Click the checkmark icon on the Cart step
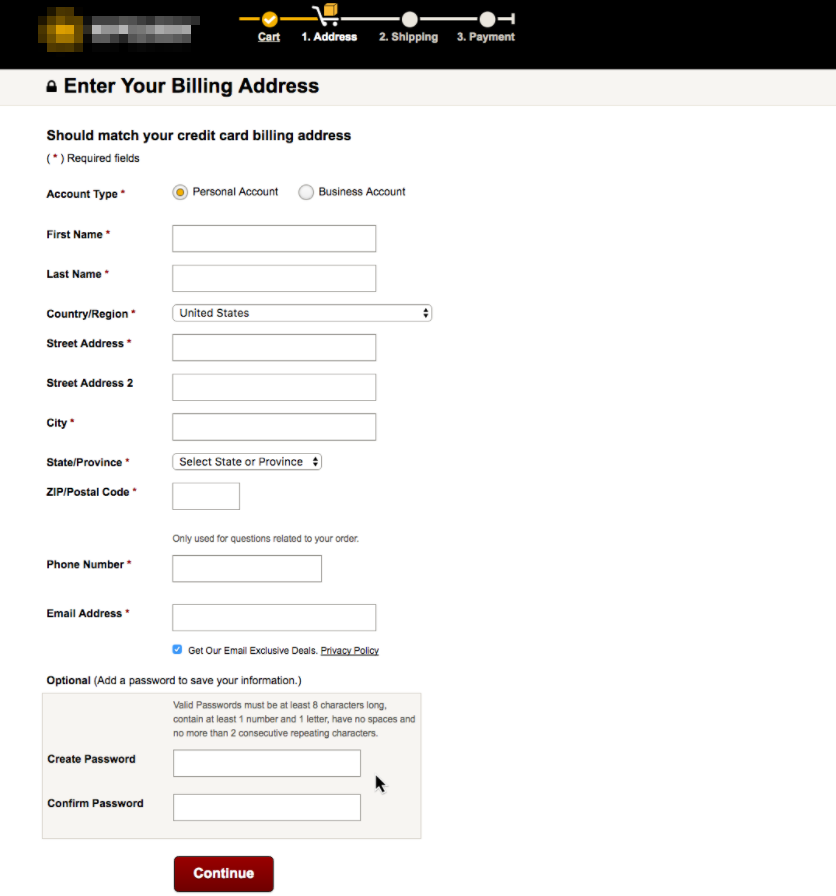 pyautogui.click(x=267, y=17)
